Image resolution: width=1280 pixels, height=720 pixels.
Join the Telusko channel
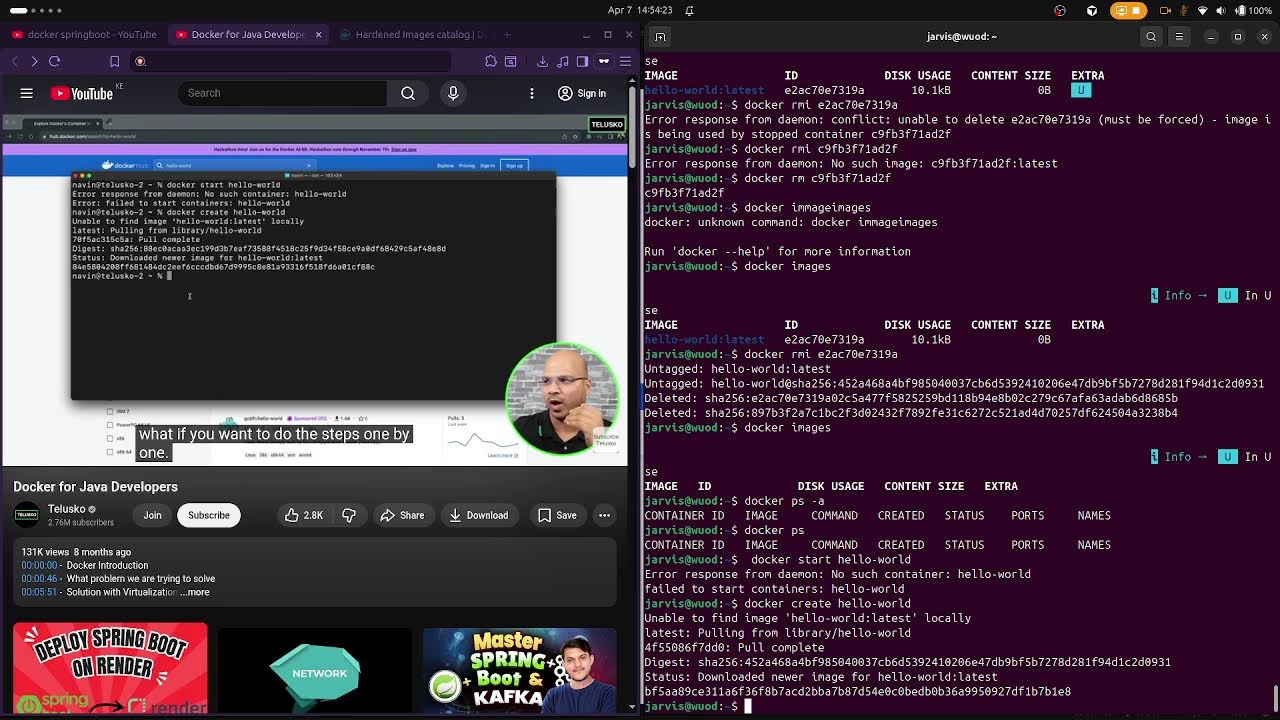click(x=152, y=515)
